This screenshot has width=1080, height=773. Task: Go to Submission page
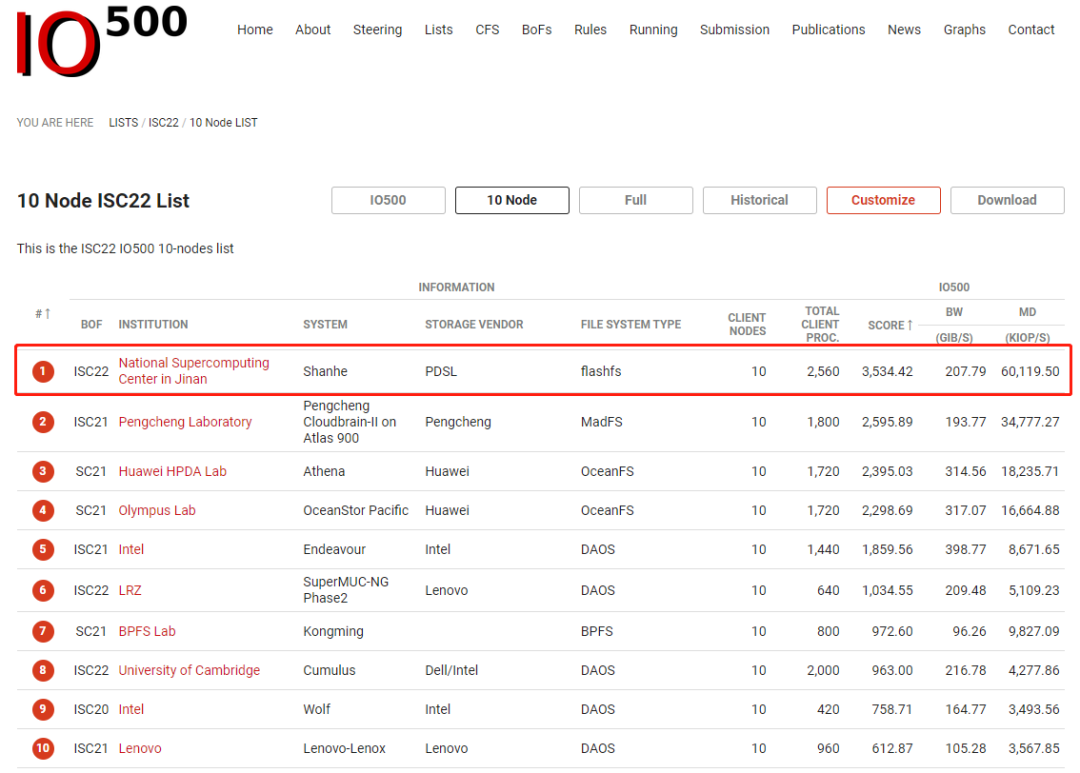click(x=734, y=30)
